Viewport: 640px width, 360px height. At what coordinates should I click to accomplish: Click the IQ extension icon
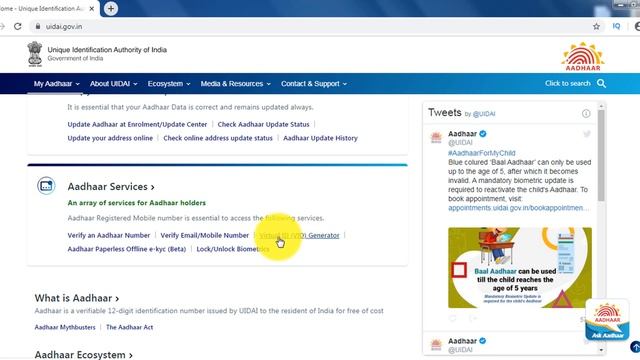(x=616, y=26)
